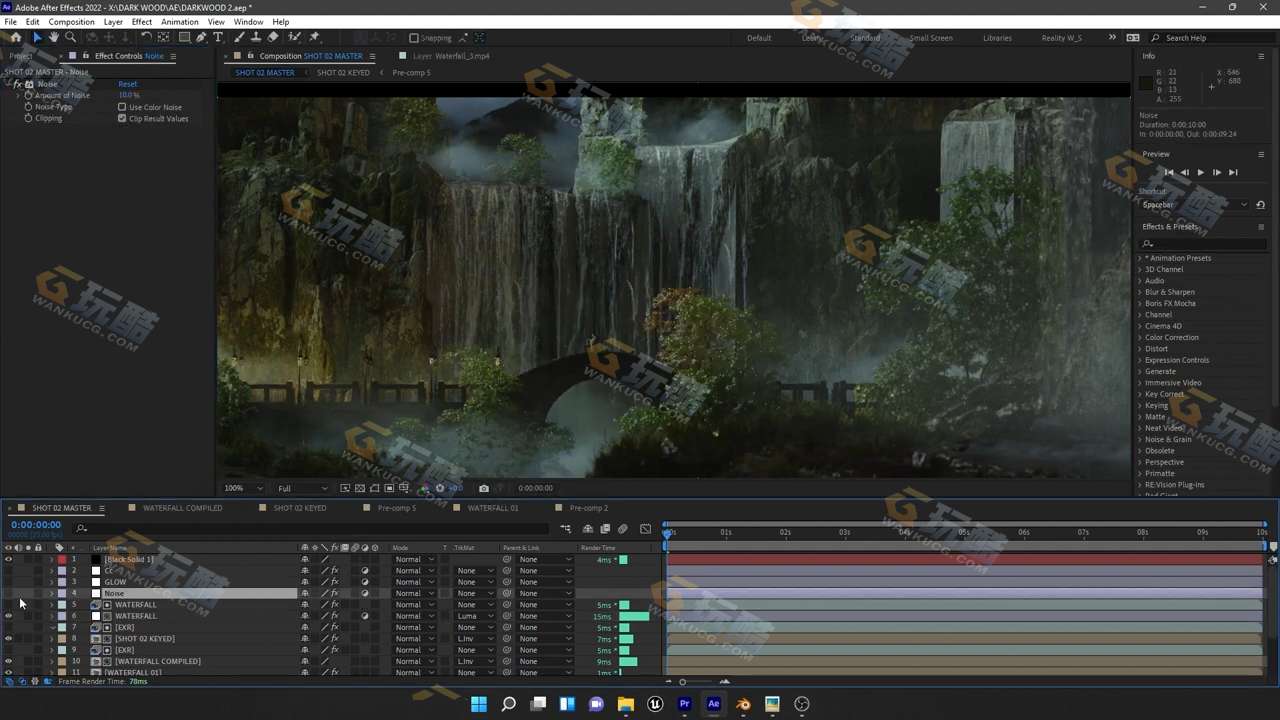Open the Luma track matte dropdown
The width and height of the screenshot is (1280, 720).
[474, 616]
